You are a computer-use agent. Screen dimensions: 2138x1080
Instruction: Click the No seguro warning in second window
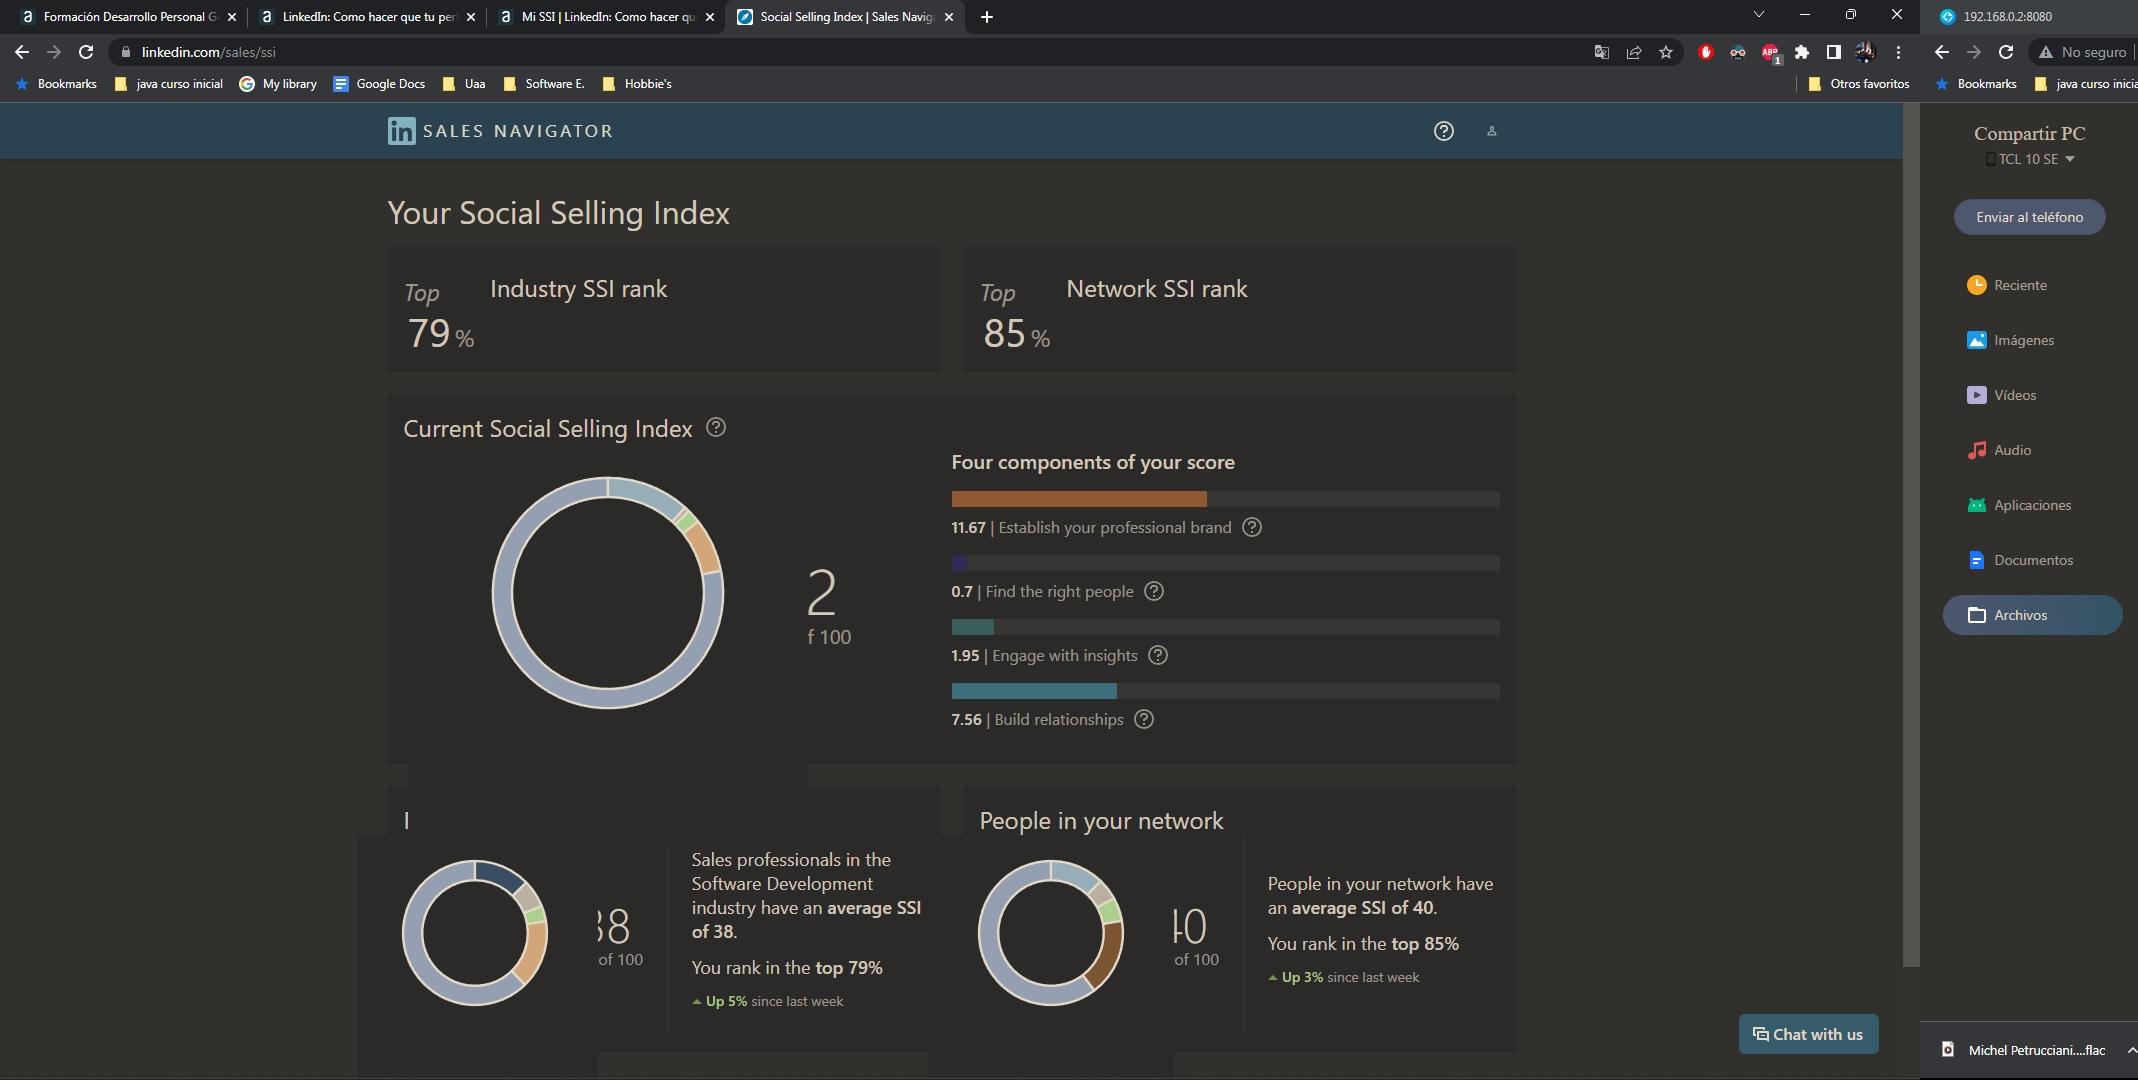click(2082, 52)
